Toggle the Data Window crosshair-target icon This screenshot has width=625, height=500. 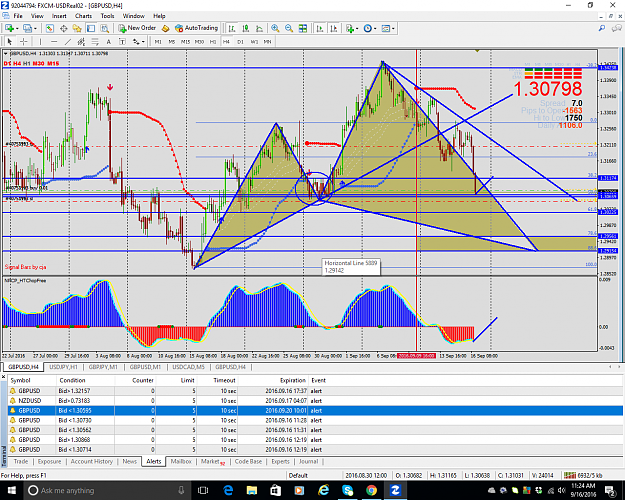(x=63, y=28)
